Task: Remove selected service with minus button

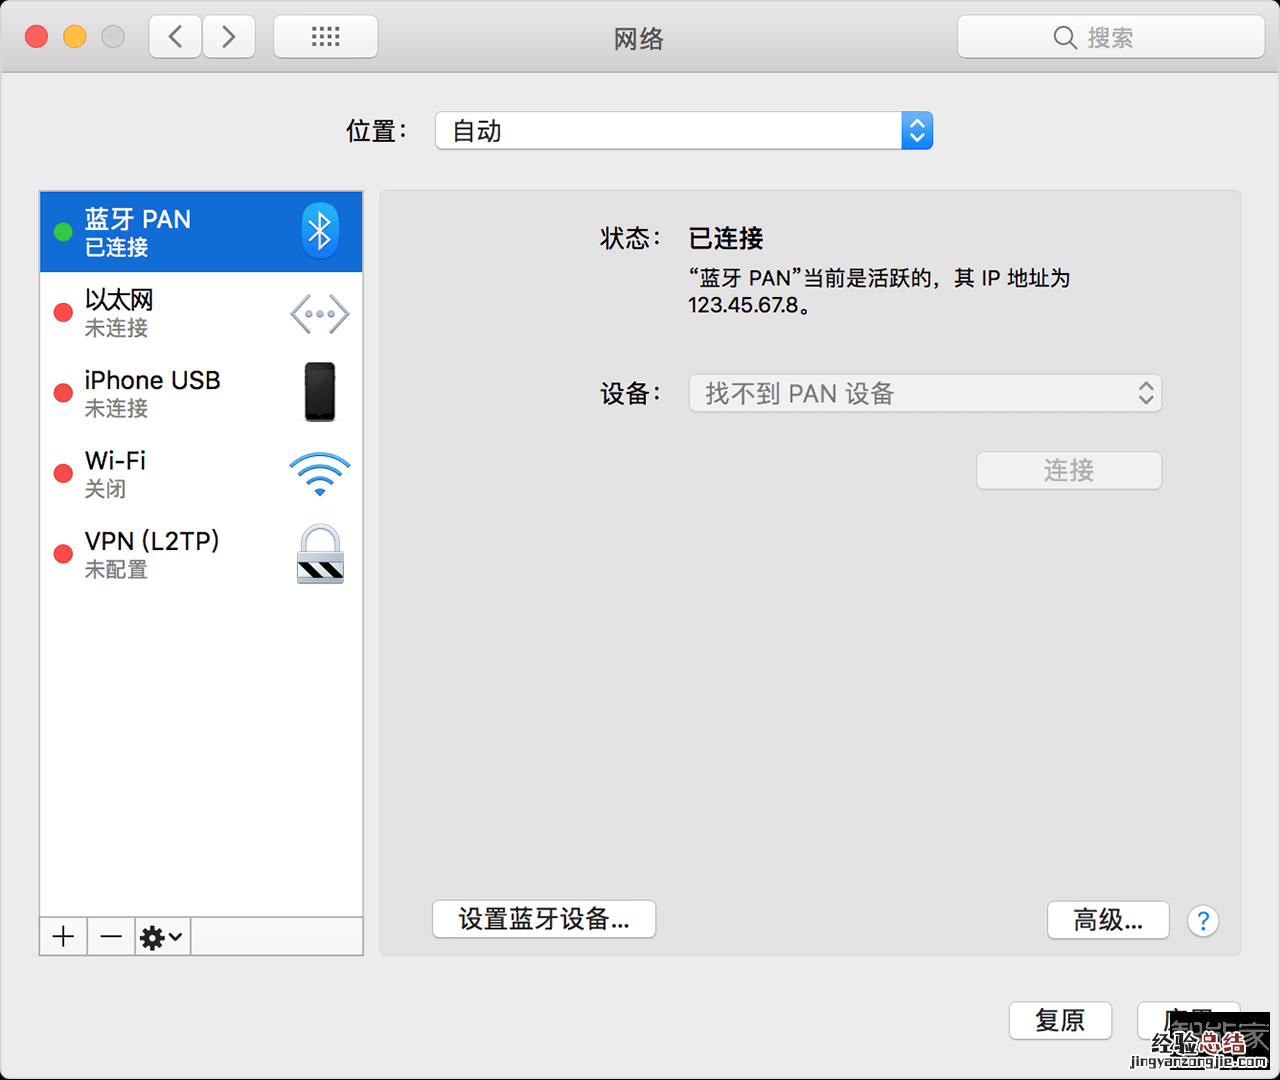Action: [111, 937]
